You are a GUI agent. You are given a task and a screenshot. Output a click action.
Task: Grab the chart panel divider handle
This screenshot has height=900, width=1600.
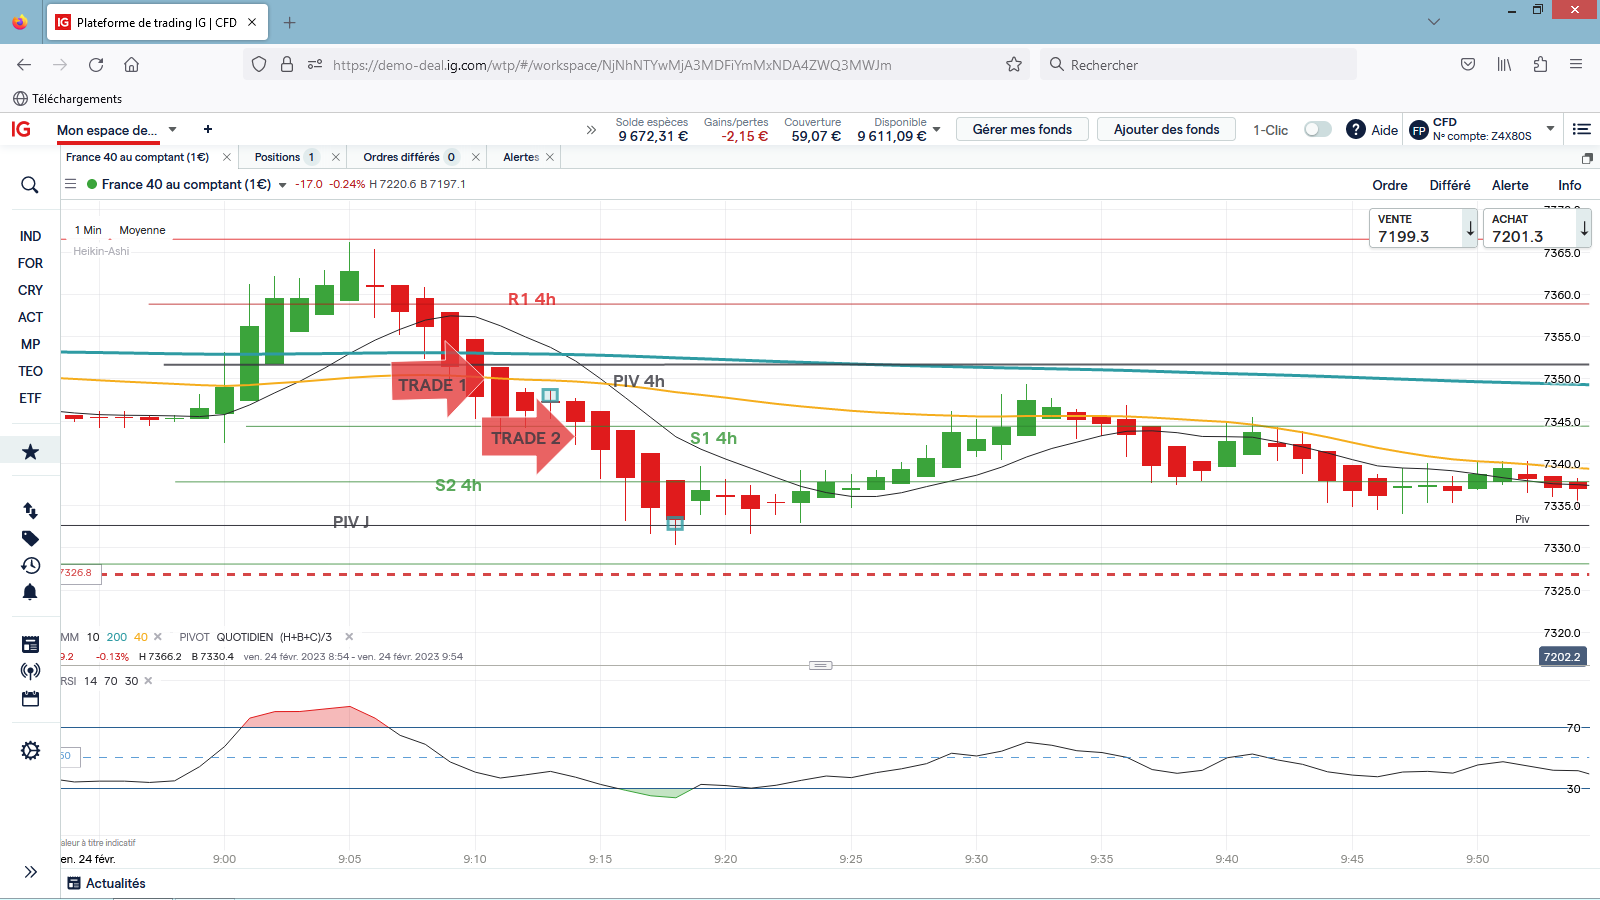tap(820, 665)
